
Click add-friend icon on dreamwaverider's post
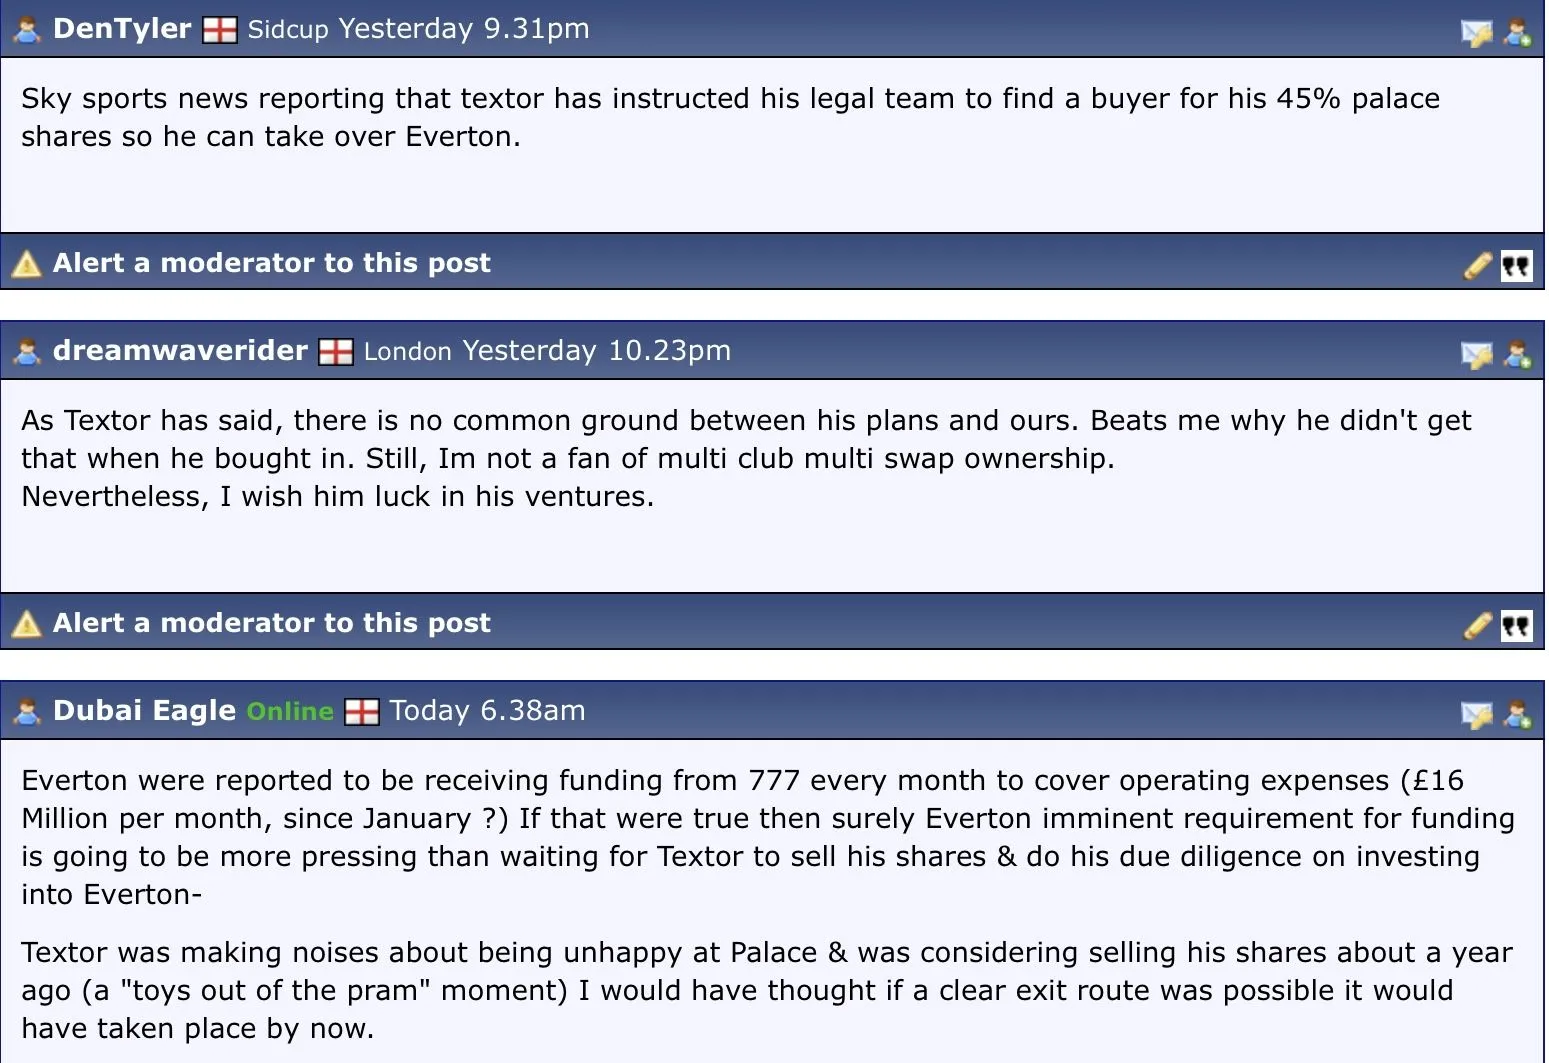click(1517, 355)
